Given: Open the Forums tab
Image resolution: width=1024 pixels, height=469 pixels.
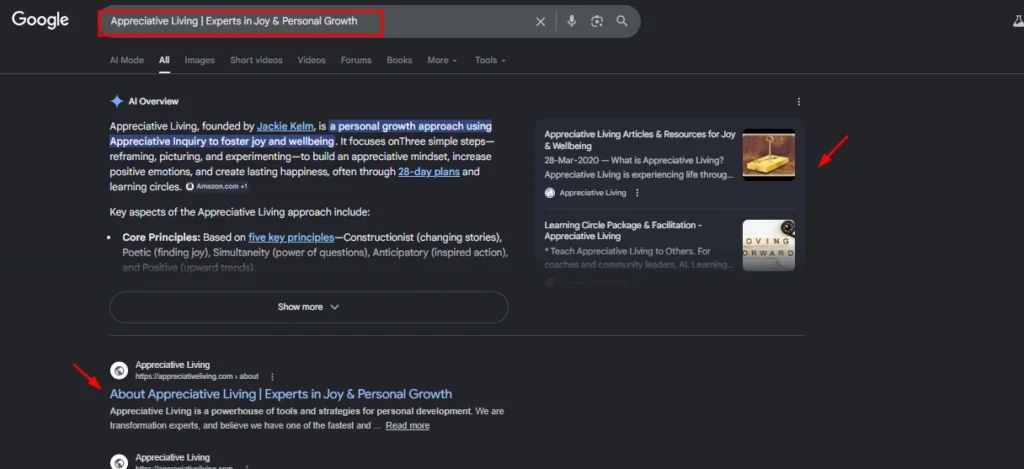Looking at the screenshot, I should 356,60.
